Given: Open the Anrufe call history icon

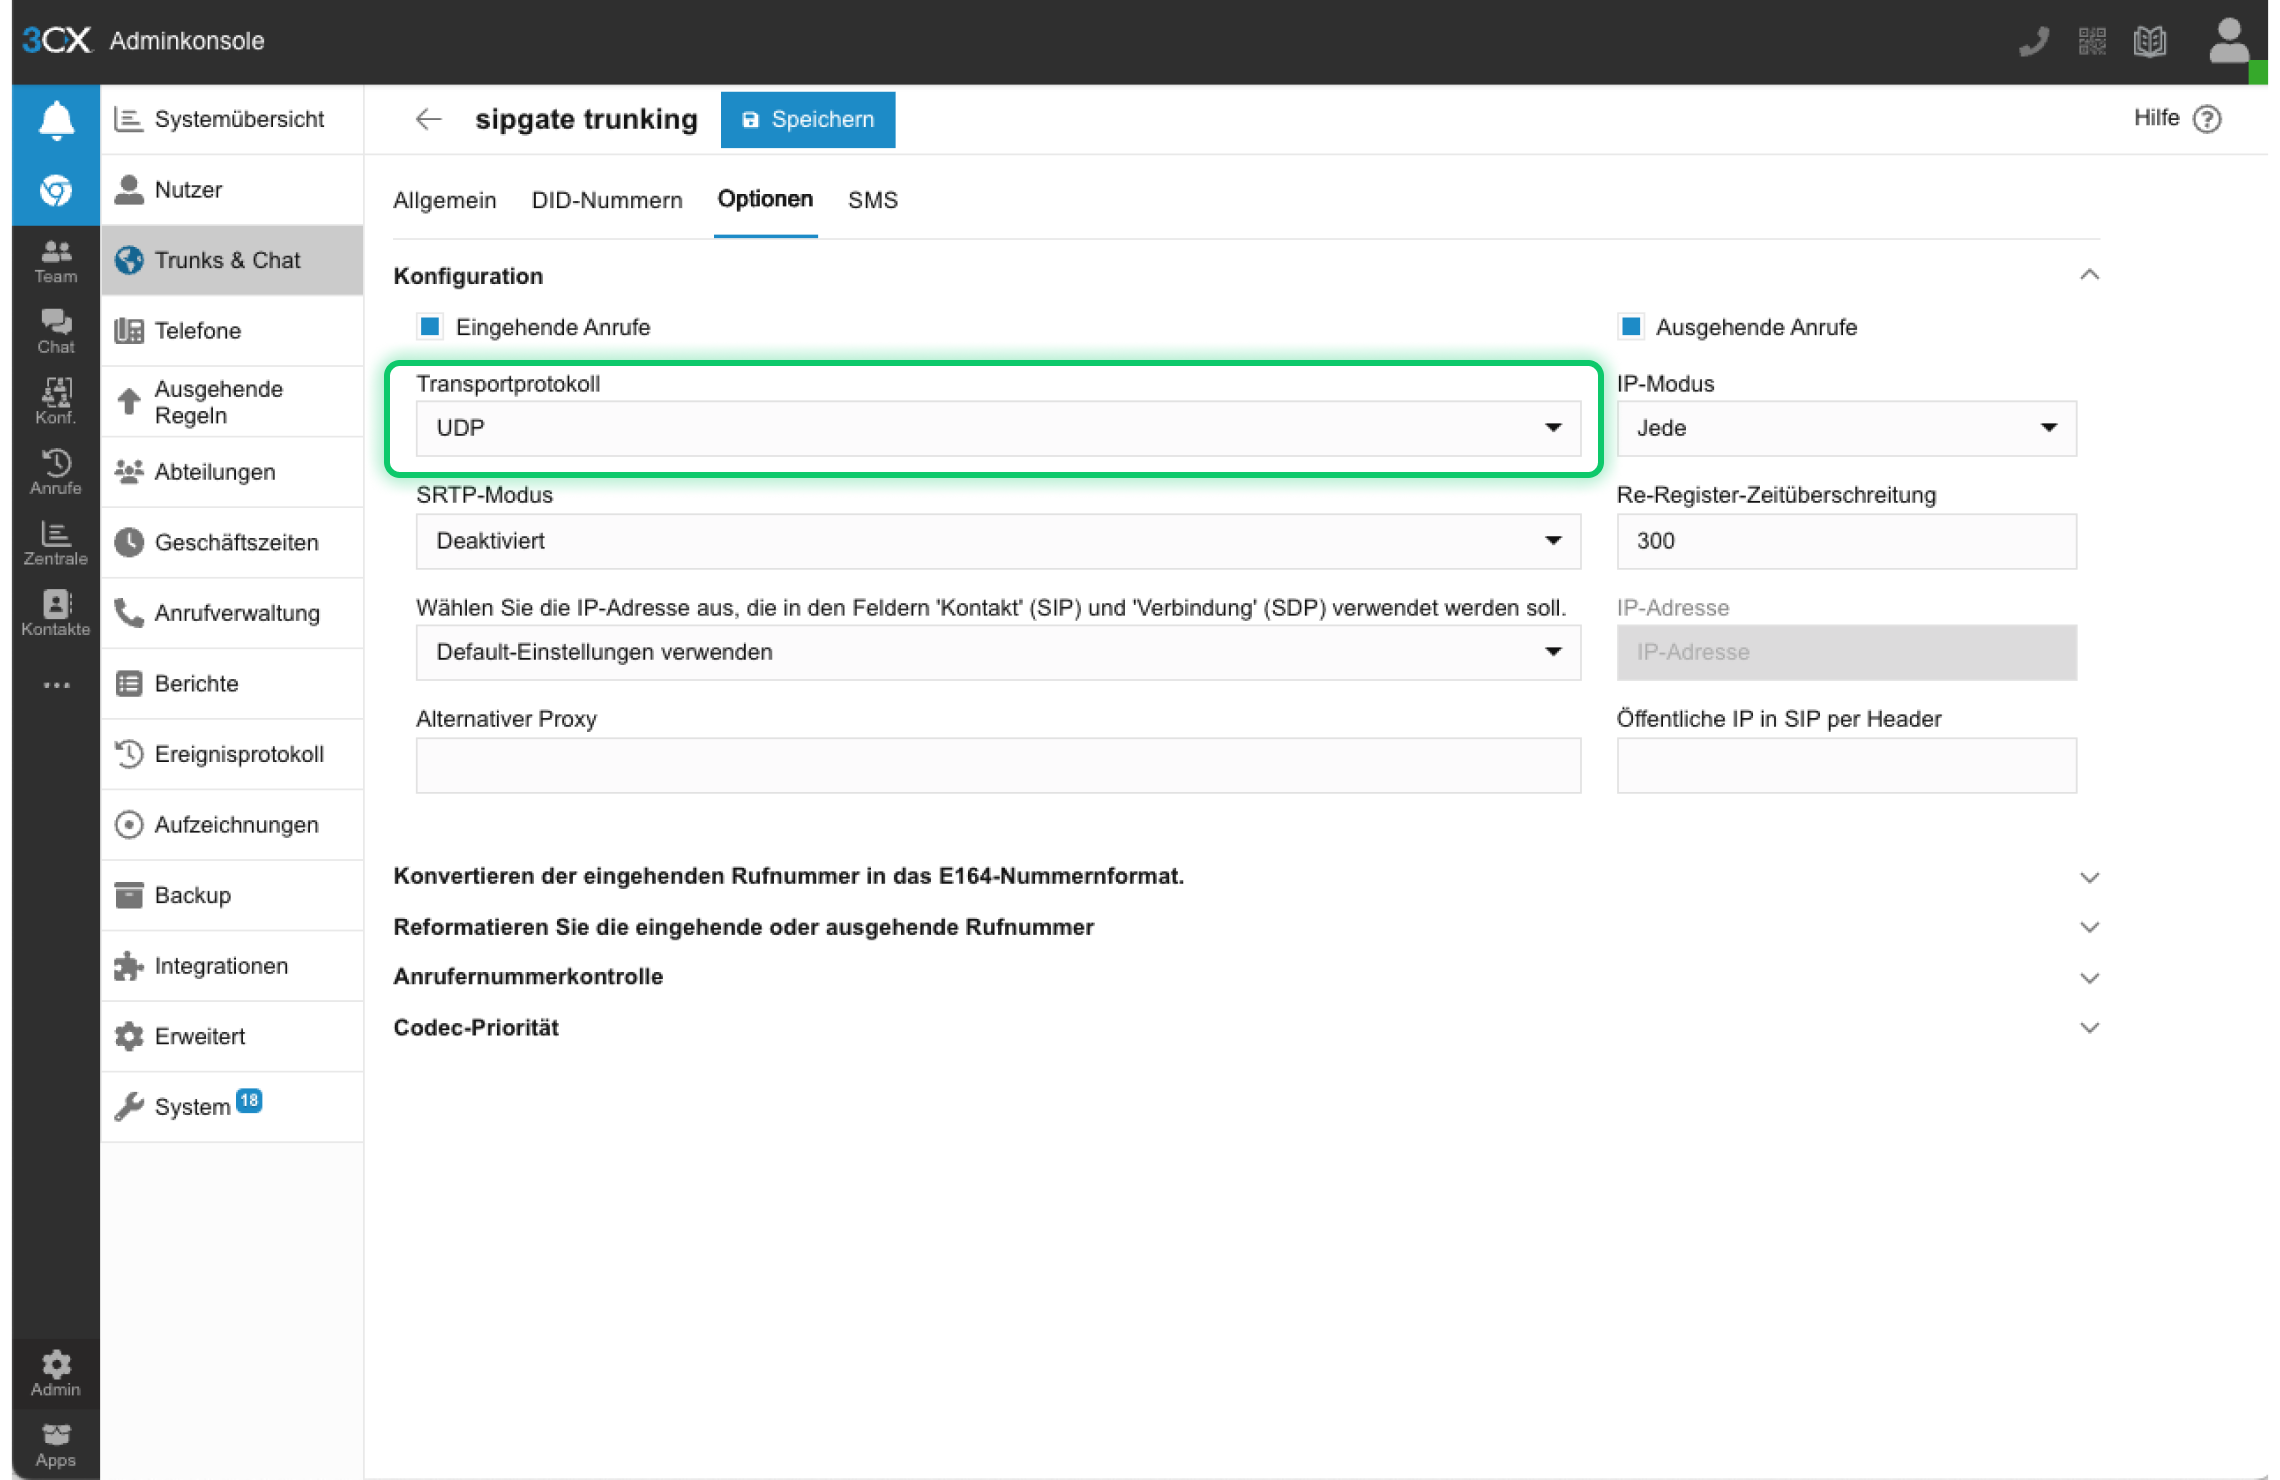Looking at the screenshot, I should (56, 472).
